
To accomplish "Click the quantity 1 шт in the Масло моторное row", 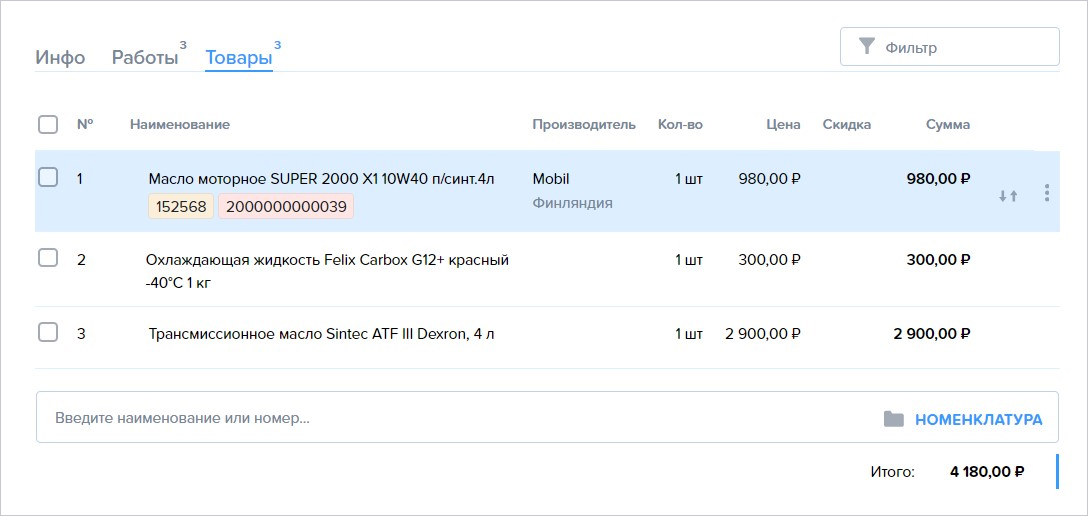I will pyautogui.click(x=688, y=179).
